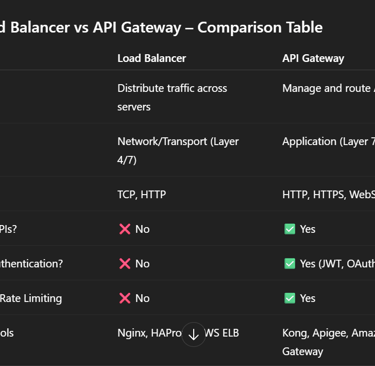
Task: Click the Nginx, HAProxy tools cell
Action: [178, 333]
